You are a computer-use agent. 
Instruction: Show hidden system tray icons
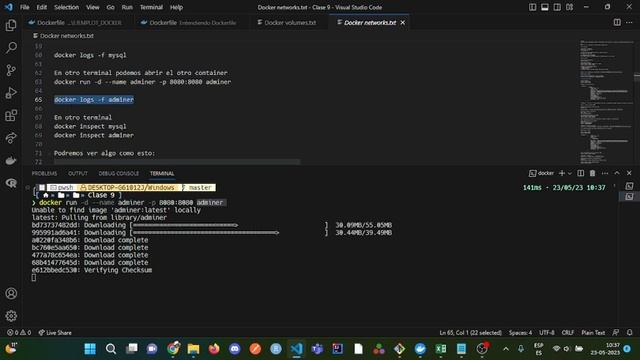[506, 349]
